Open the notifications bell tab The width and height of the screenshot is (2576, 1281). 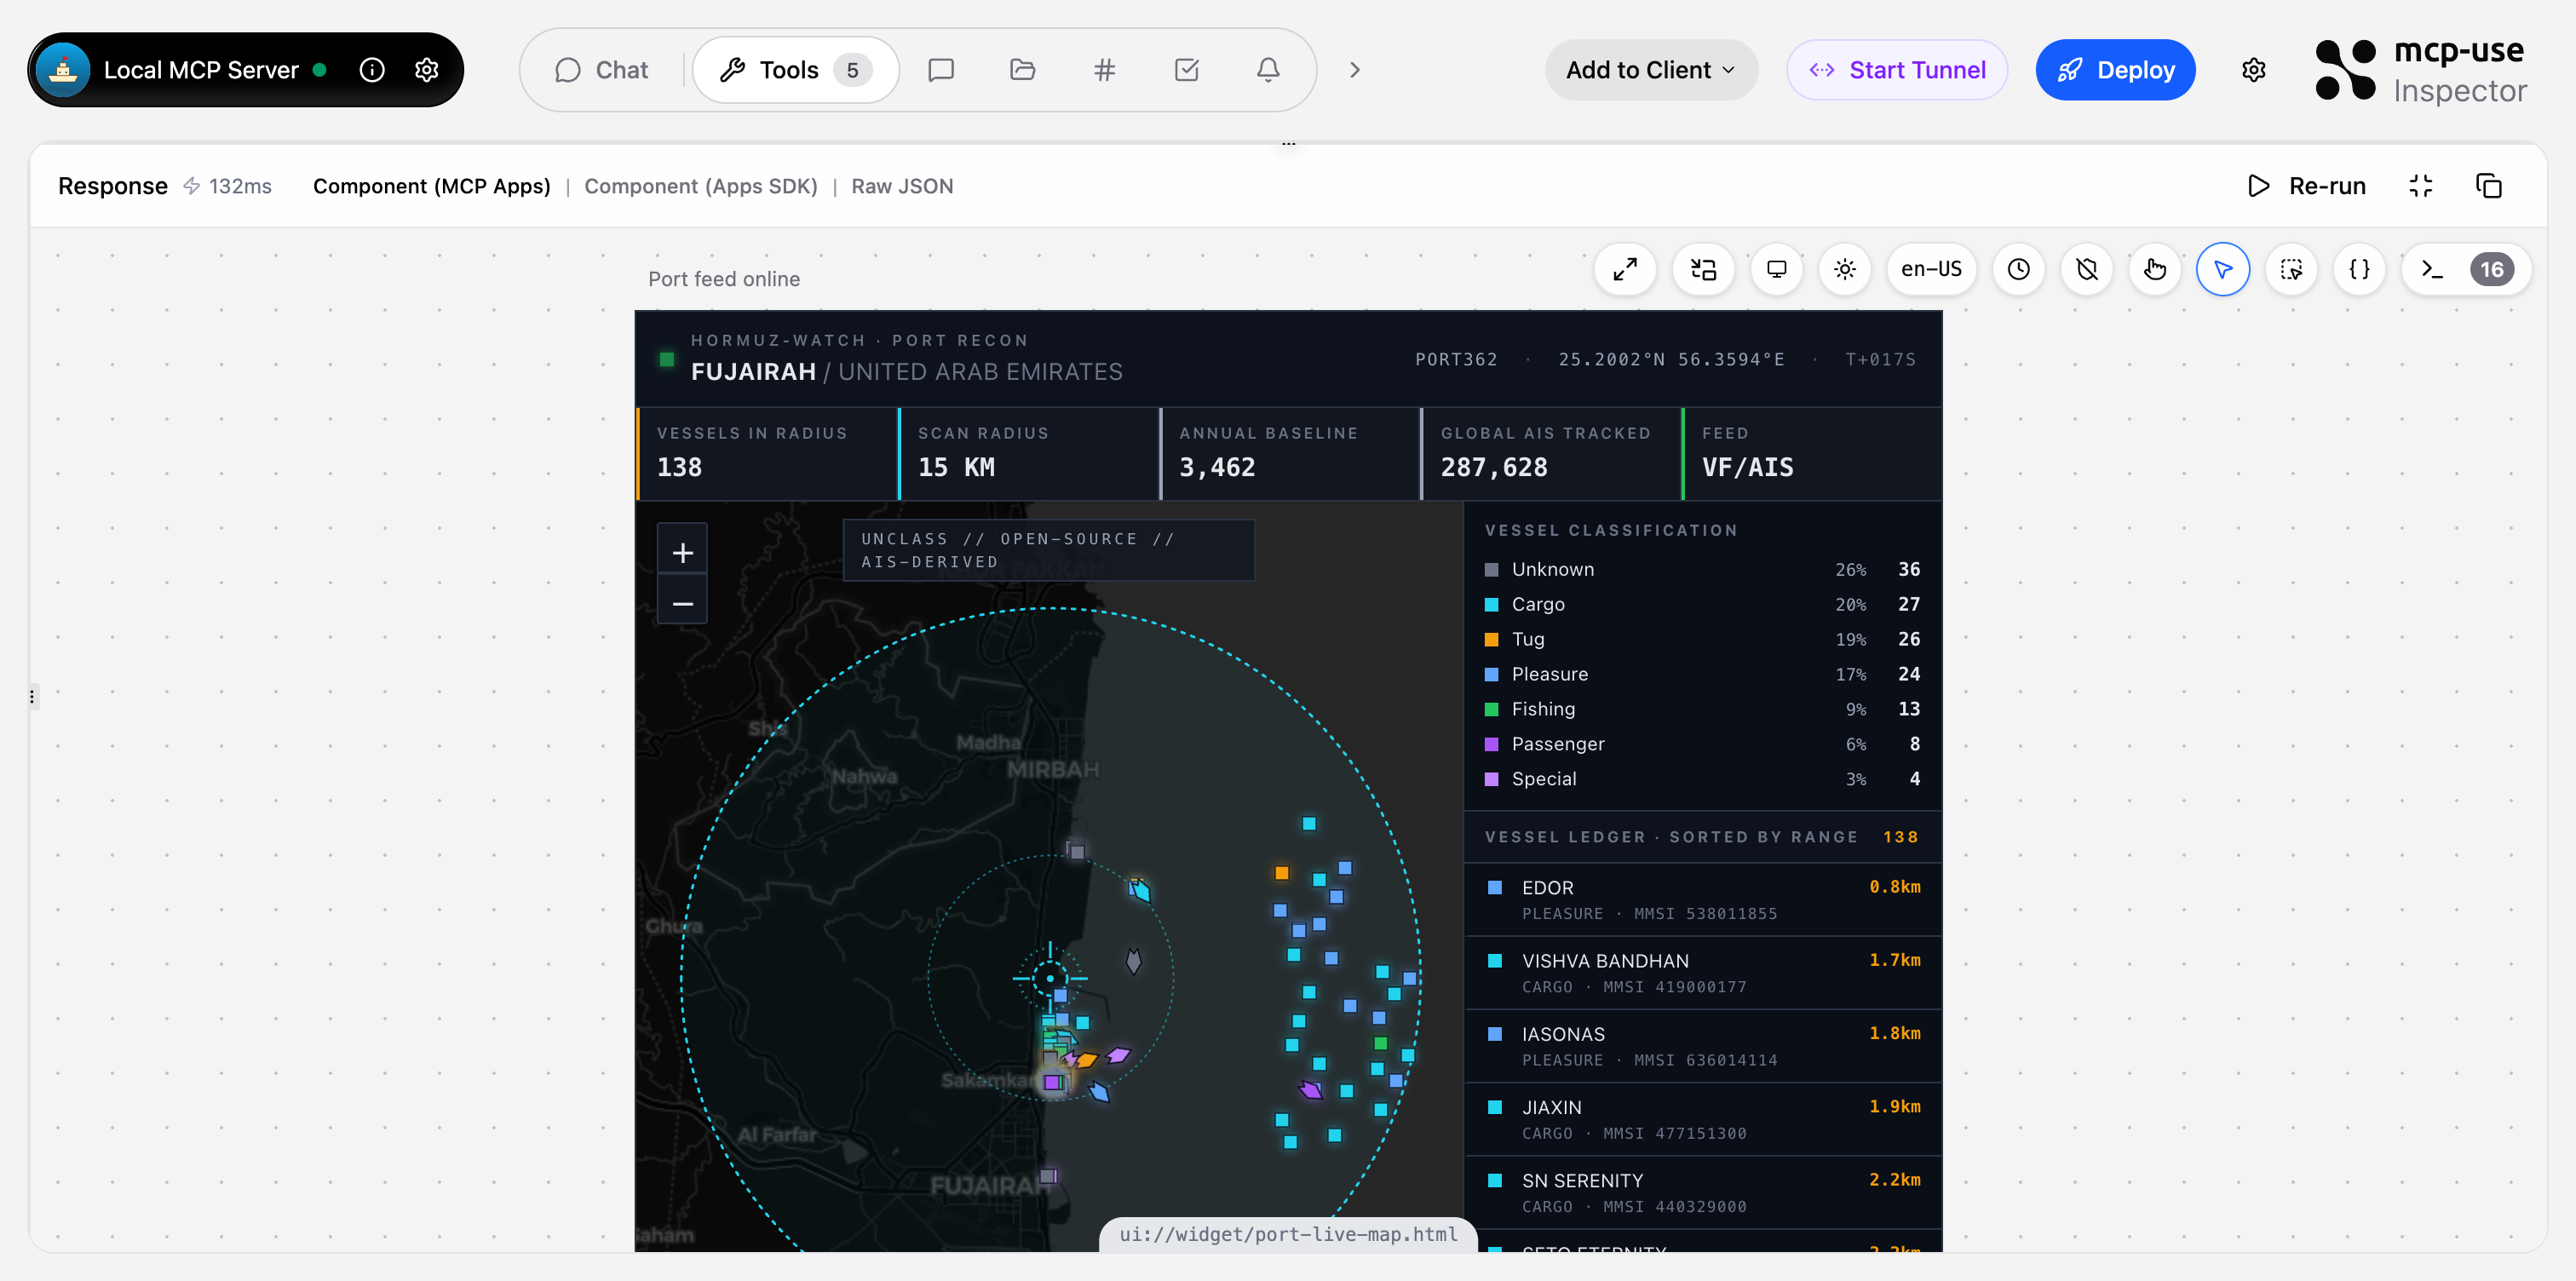click(x=1268, y=70)
